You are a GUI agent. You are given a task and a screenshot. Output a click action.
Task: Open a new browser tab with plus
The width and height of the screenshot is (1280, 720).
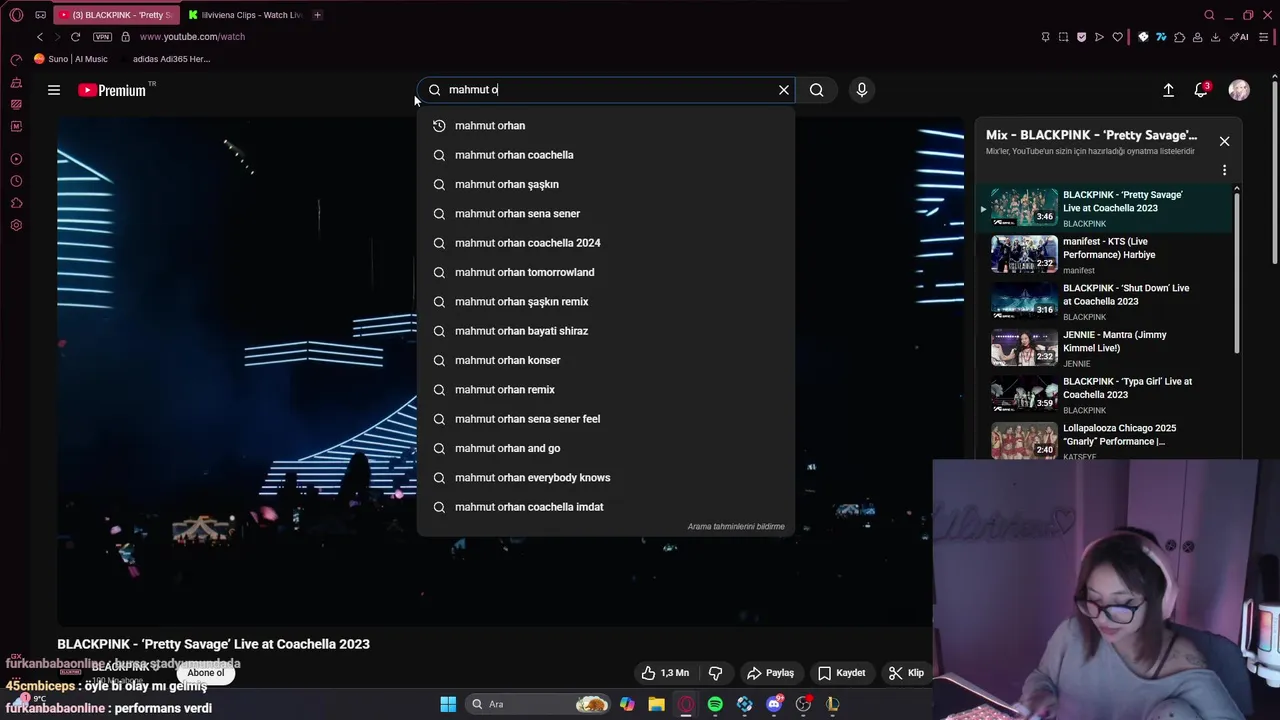[x=317, y=15]
